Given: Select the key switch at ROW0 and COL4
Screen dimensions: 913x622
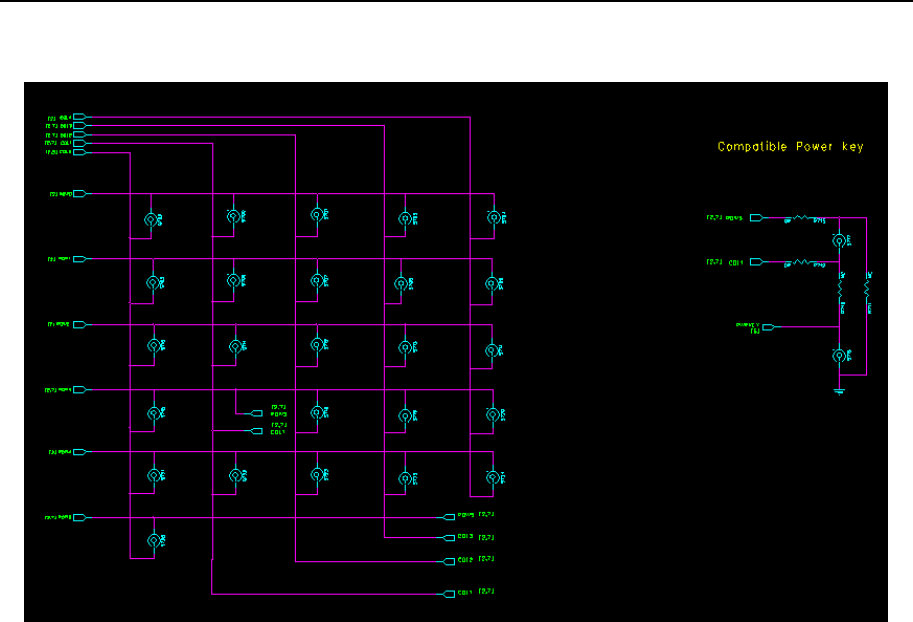Looking at the screenshot, I should tap(494, 218).
